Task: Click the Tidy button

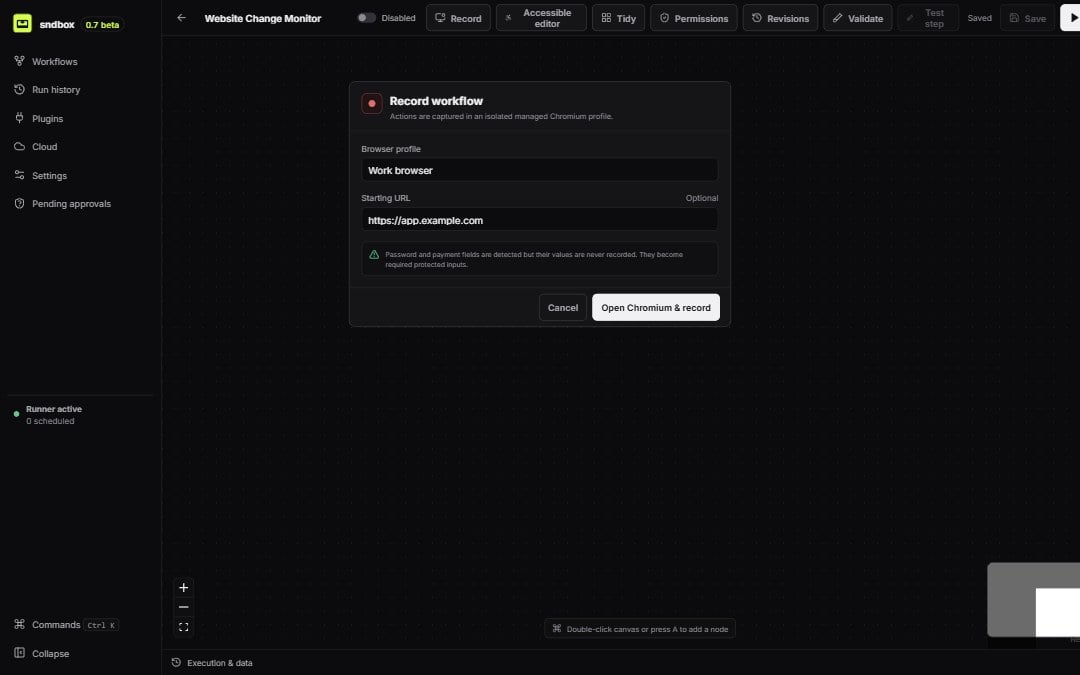Action: point(618,18)
